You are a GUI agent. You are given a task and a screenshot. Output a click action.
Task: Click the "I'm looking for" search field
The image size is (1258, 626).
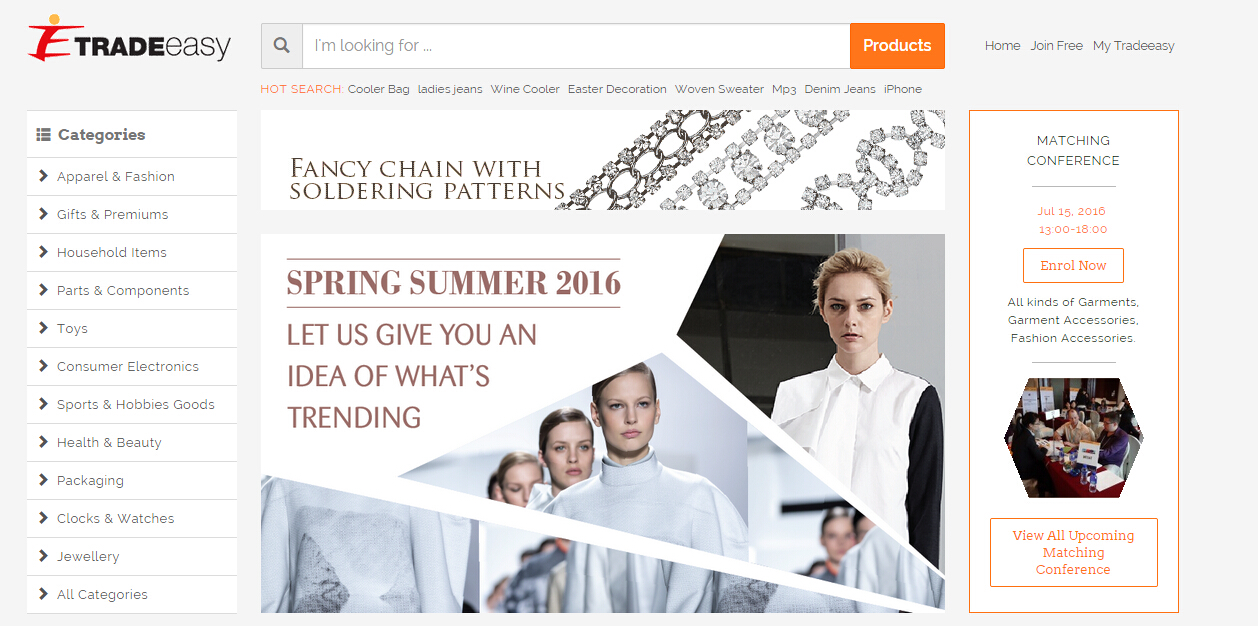[576, 46]
